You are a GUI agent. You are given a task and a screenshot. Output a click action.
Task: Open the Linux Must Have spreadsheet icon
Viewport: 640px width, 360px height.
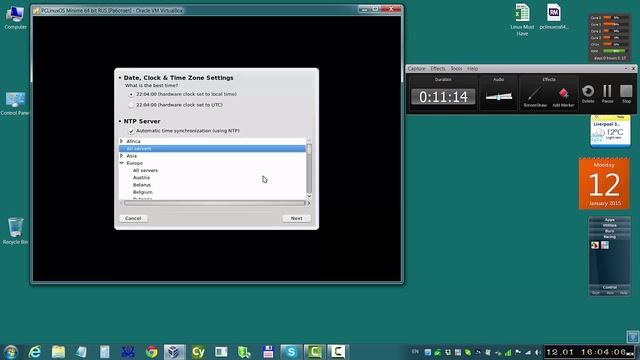(x=522, y=20)
